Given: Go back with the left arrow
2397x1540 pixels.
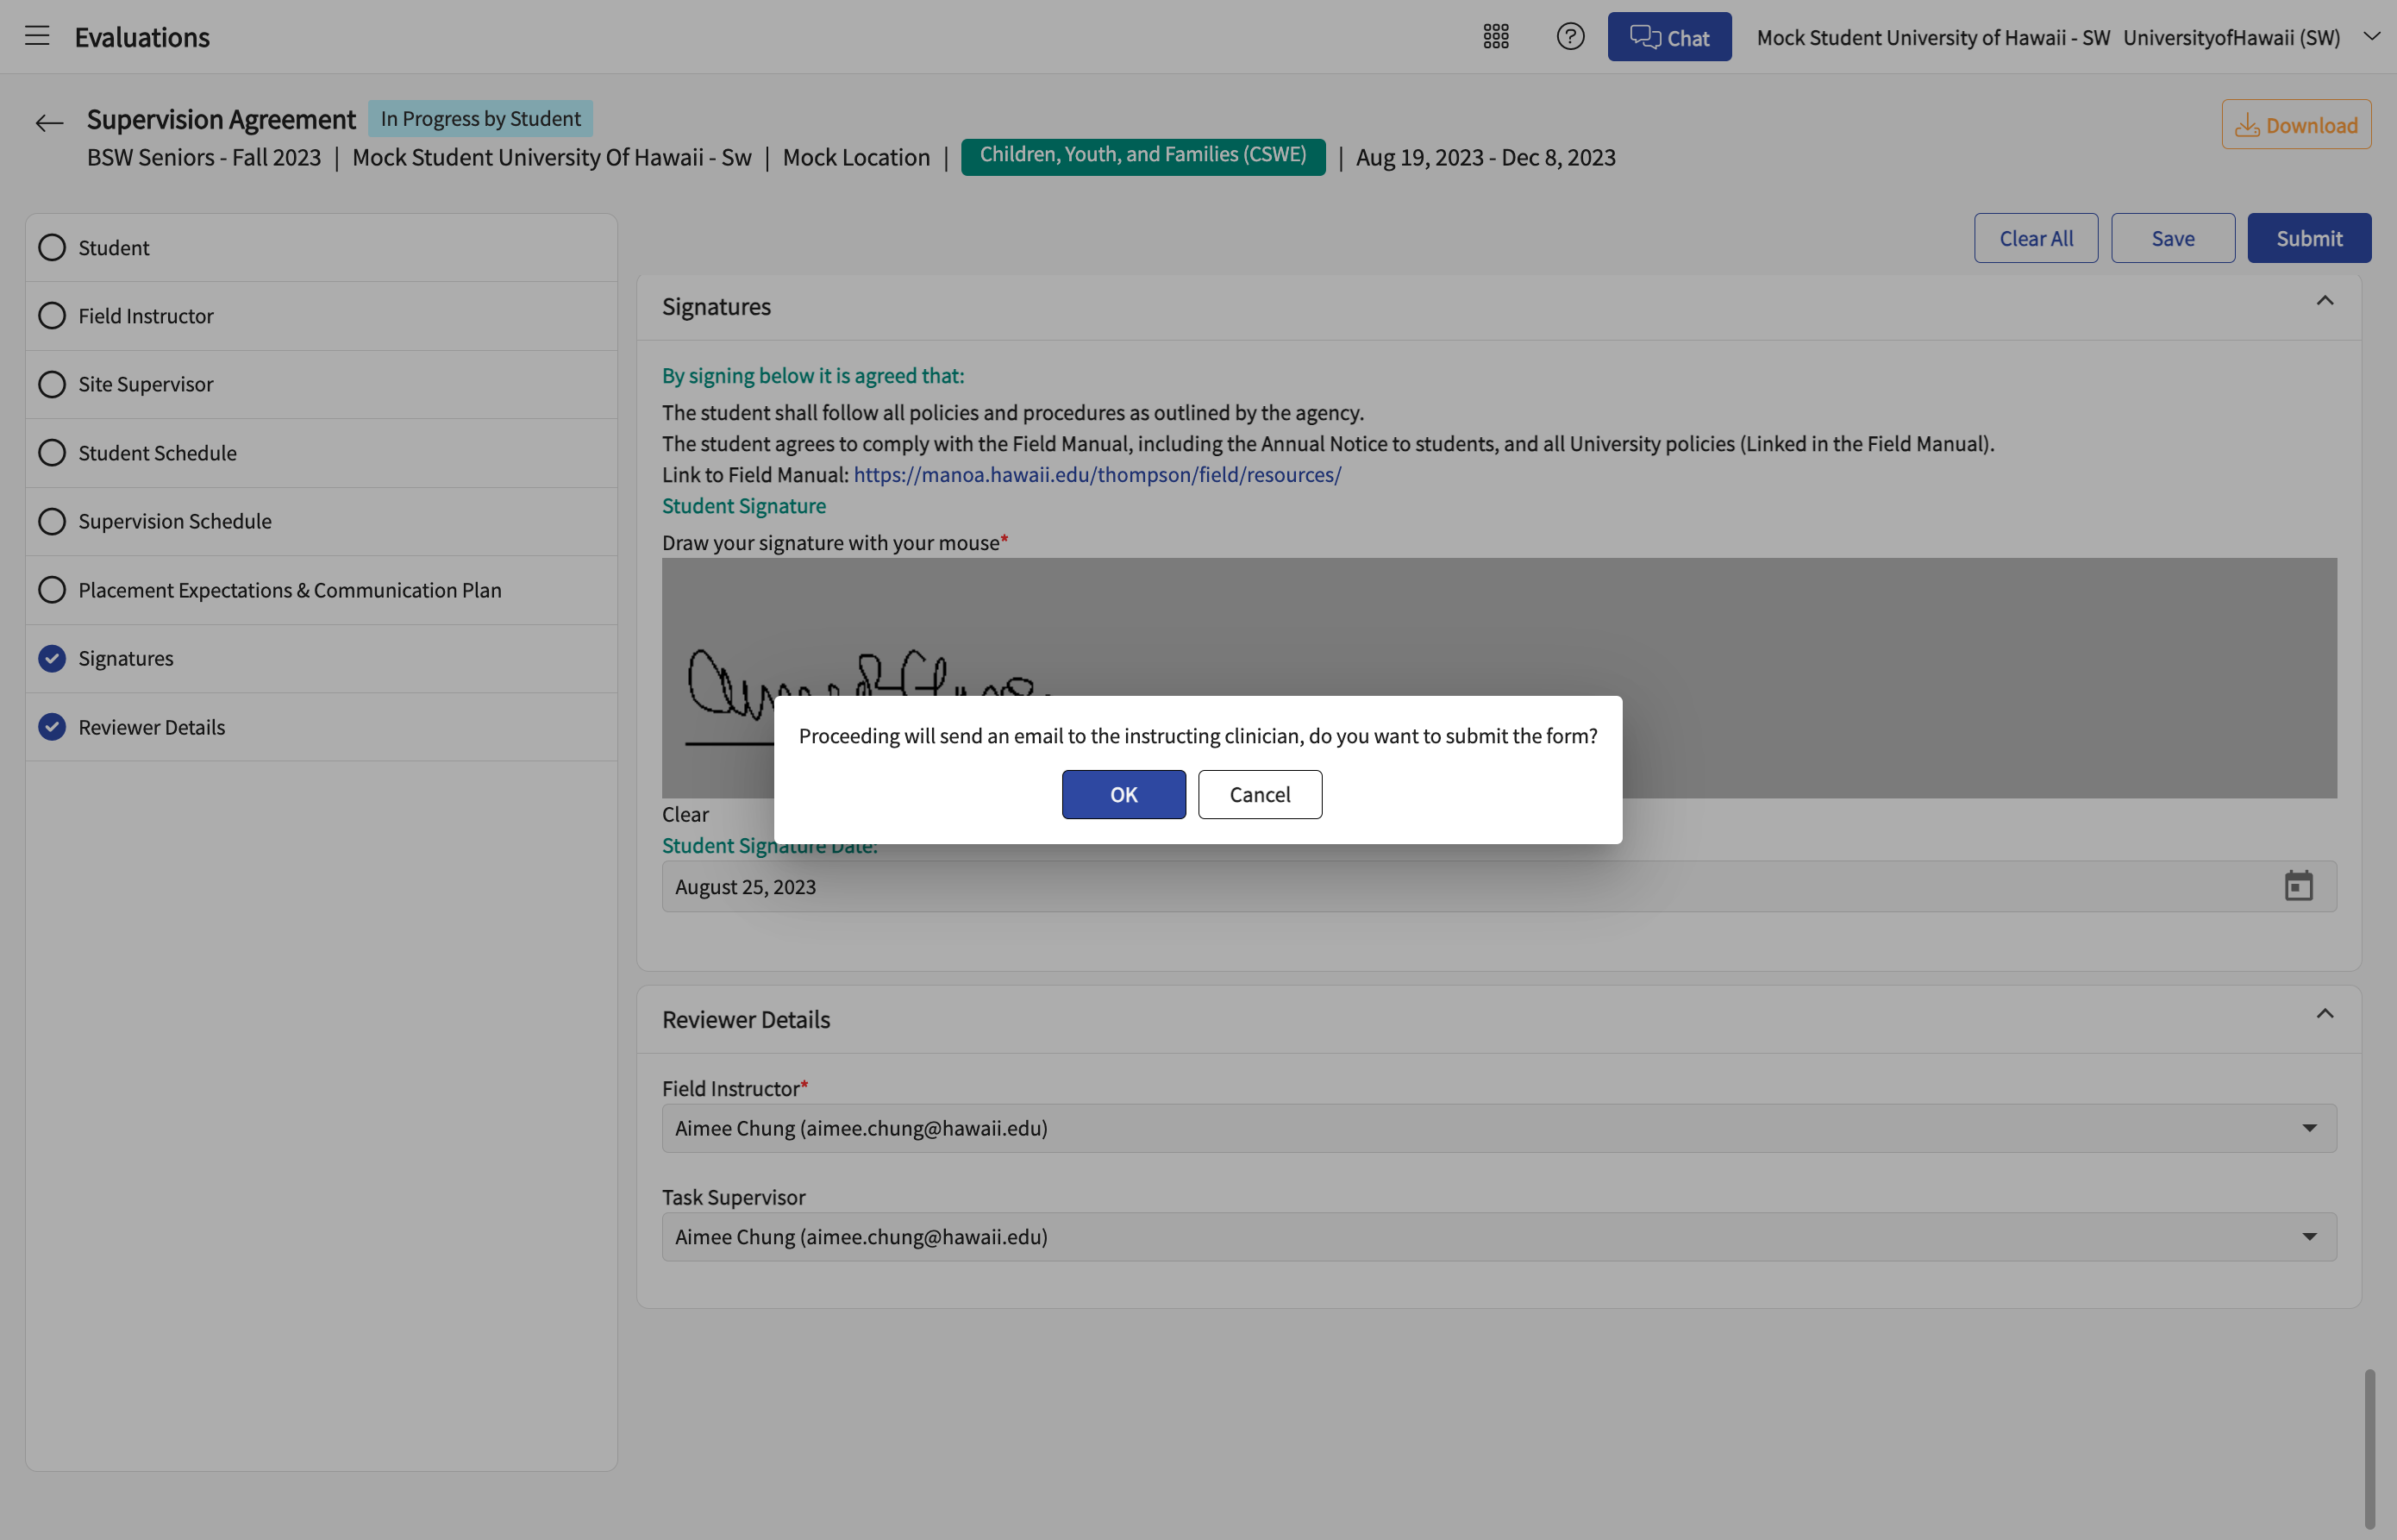Looking at the screenshot, I should click(49, 123).
